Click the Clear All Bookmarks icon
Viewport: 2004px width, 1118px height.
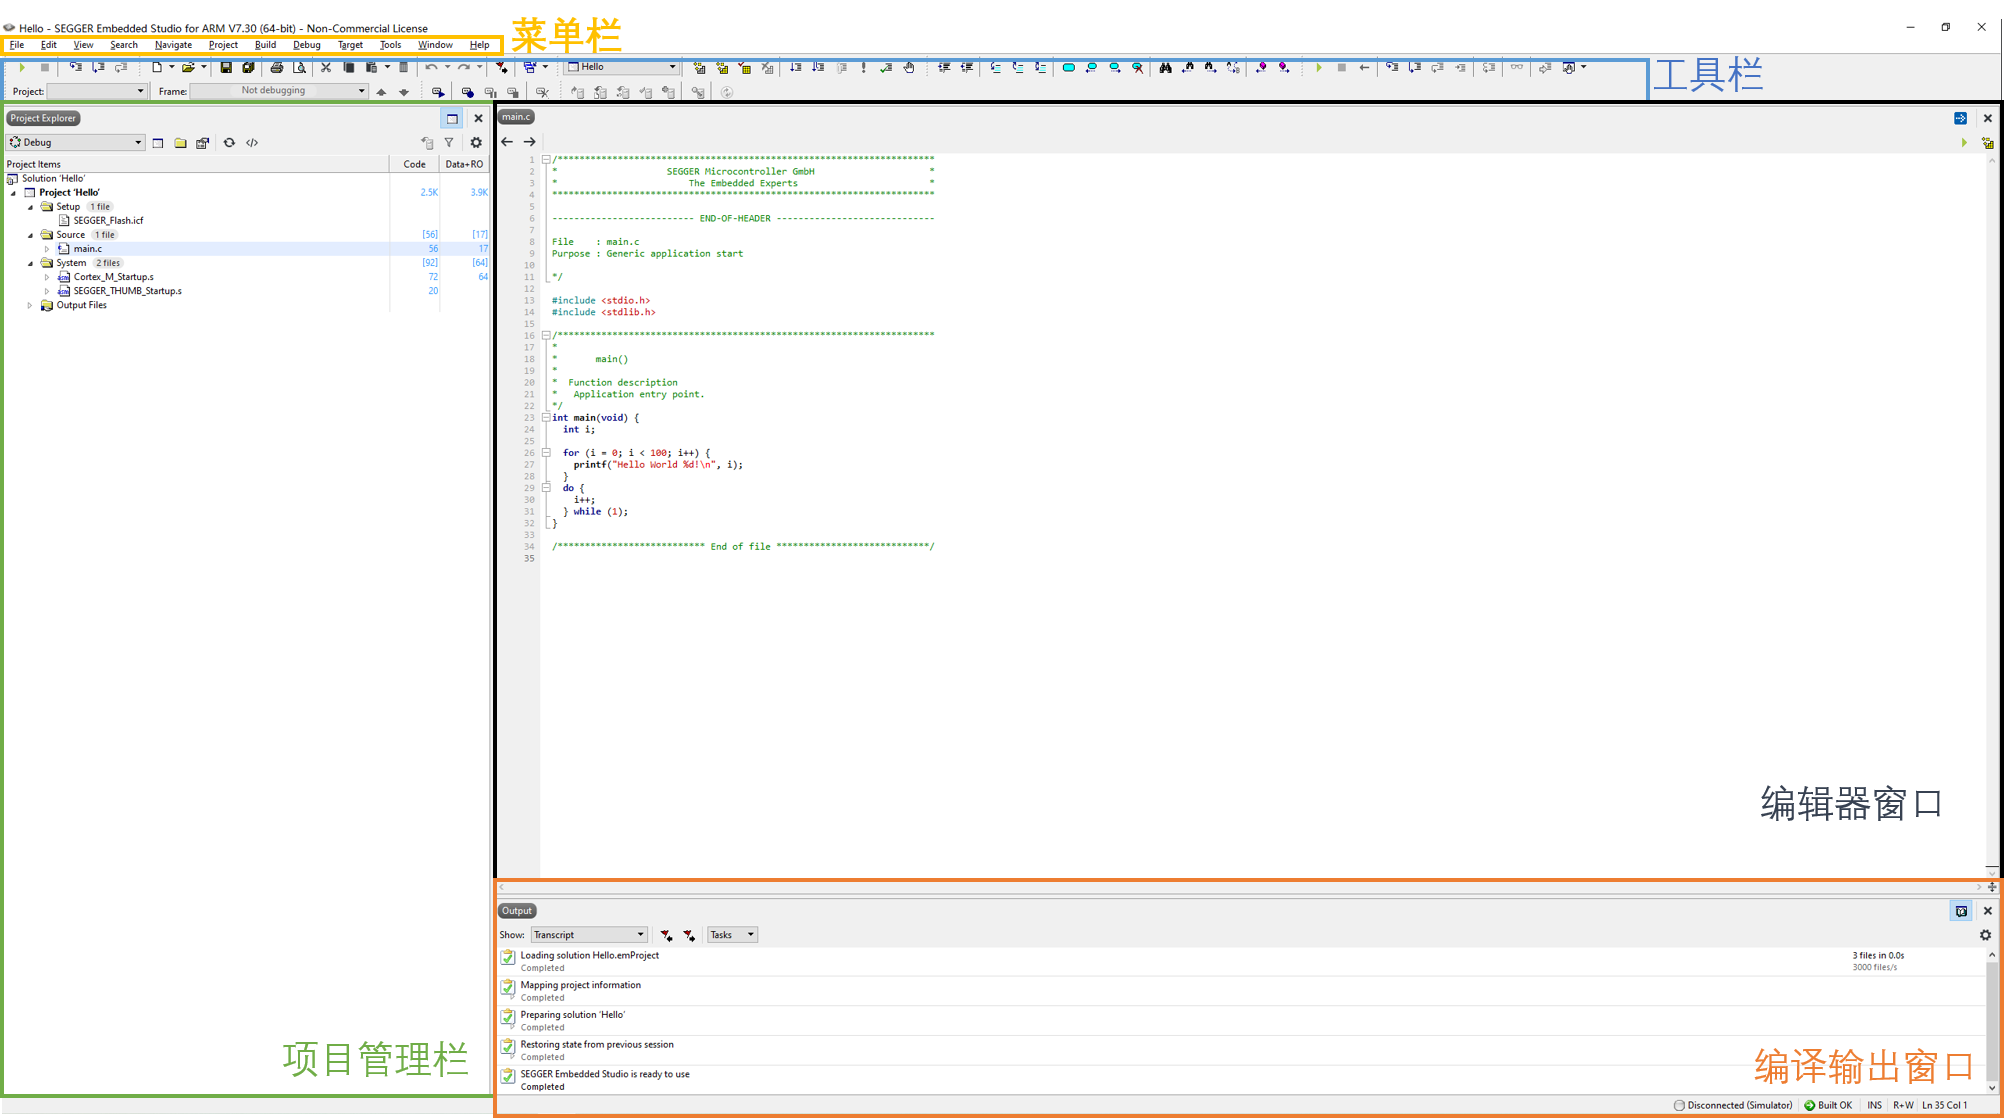pyautogui.click(x=1137, y=67)
